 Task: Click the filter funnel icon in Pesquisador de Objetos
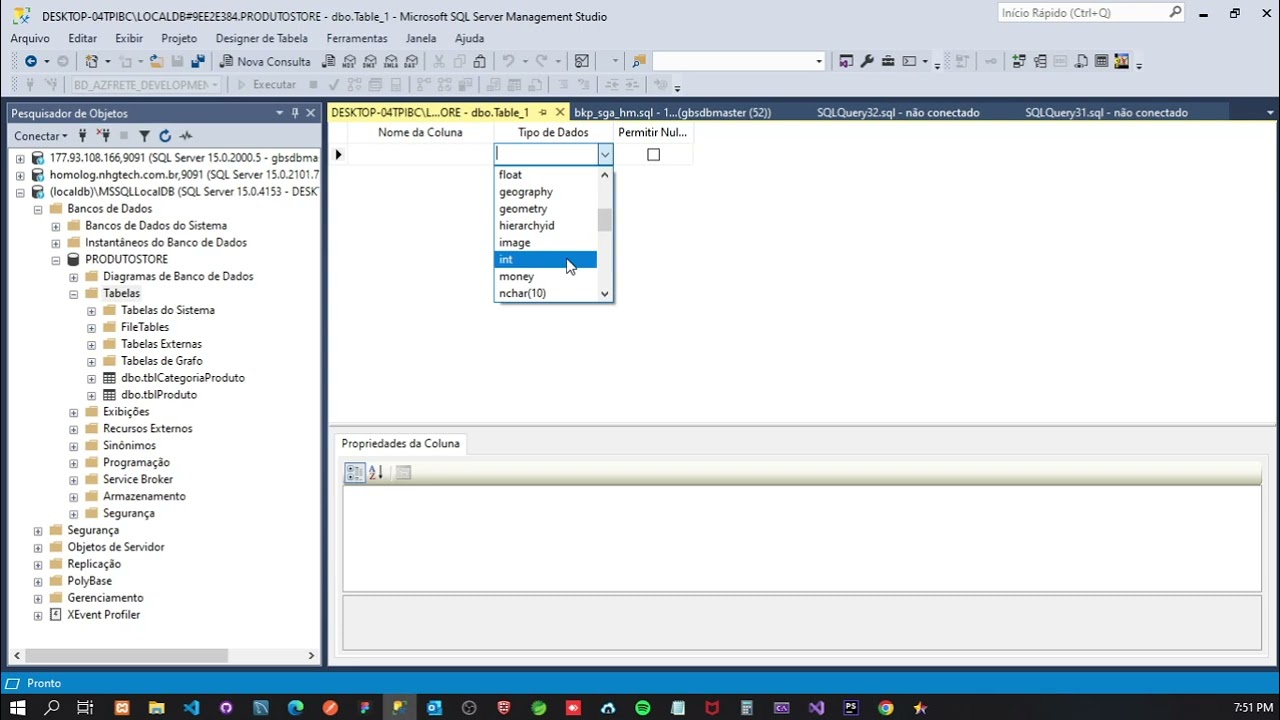144,136
